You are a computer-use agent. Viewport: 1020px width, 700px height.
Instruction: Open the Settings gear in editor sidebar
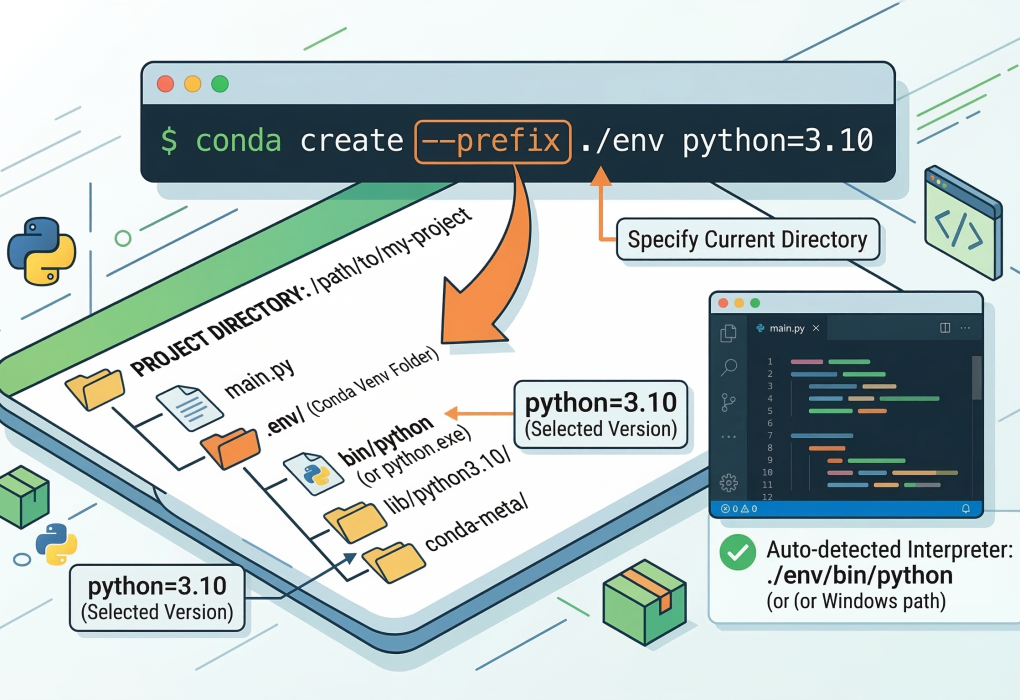pyautogui.click(x=729, y=482)
